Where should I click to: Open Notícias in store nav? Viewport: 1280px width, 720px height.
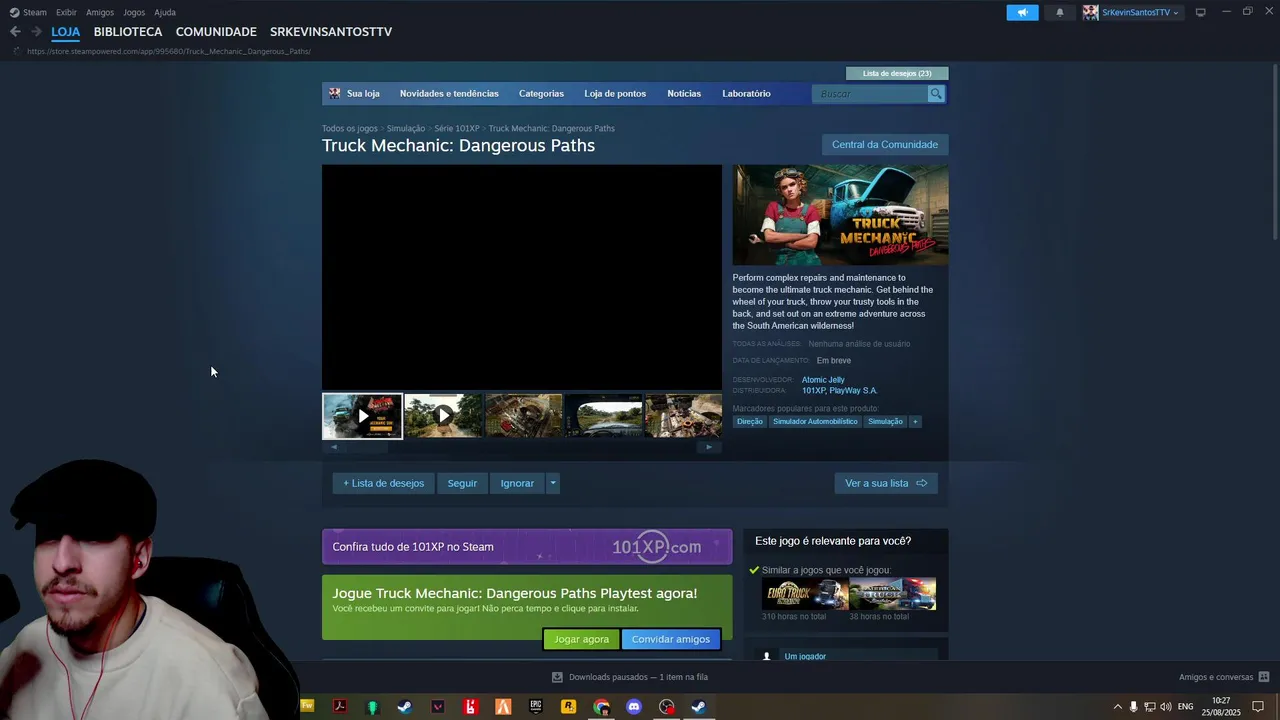(684, 94)
